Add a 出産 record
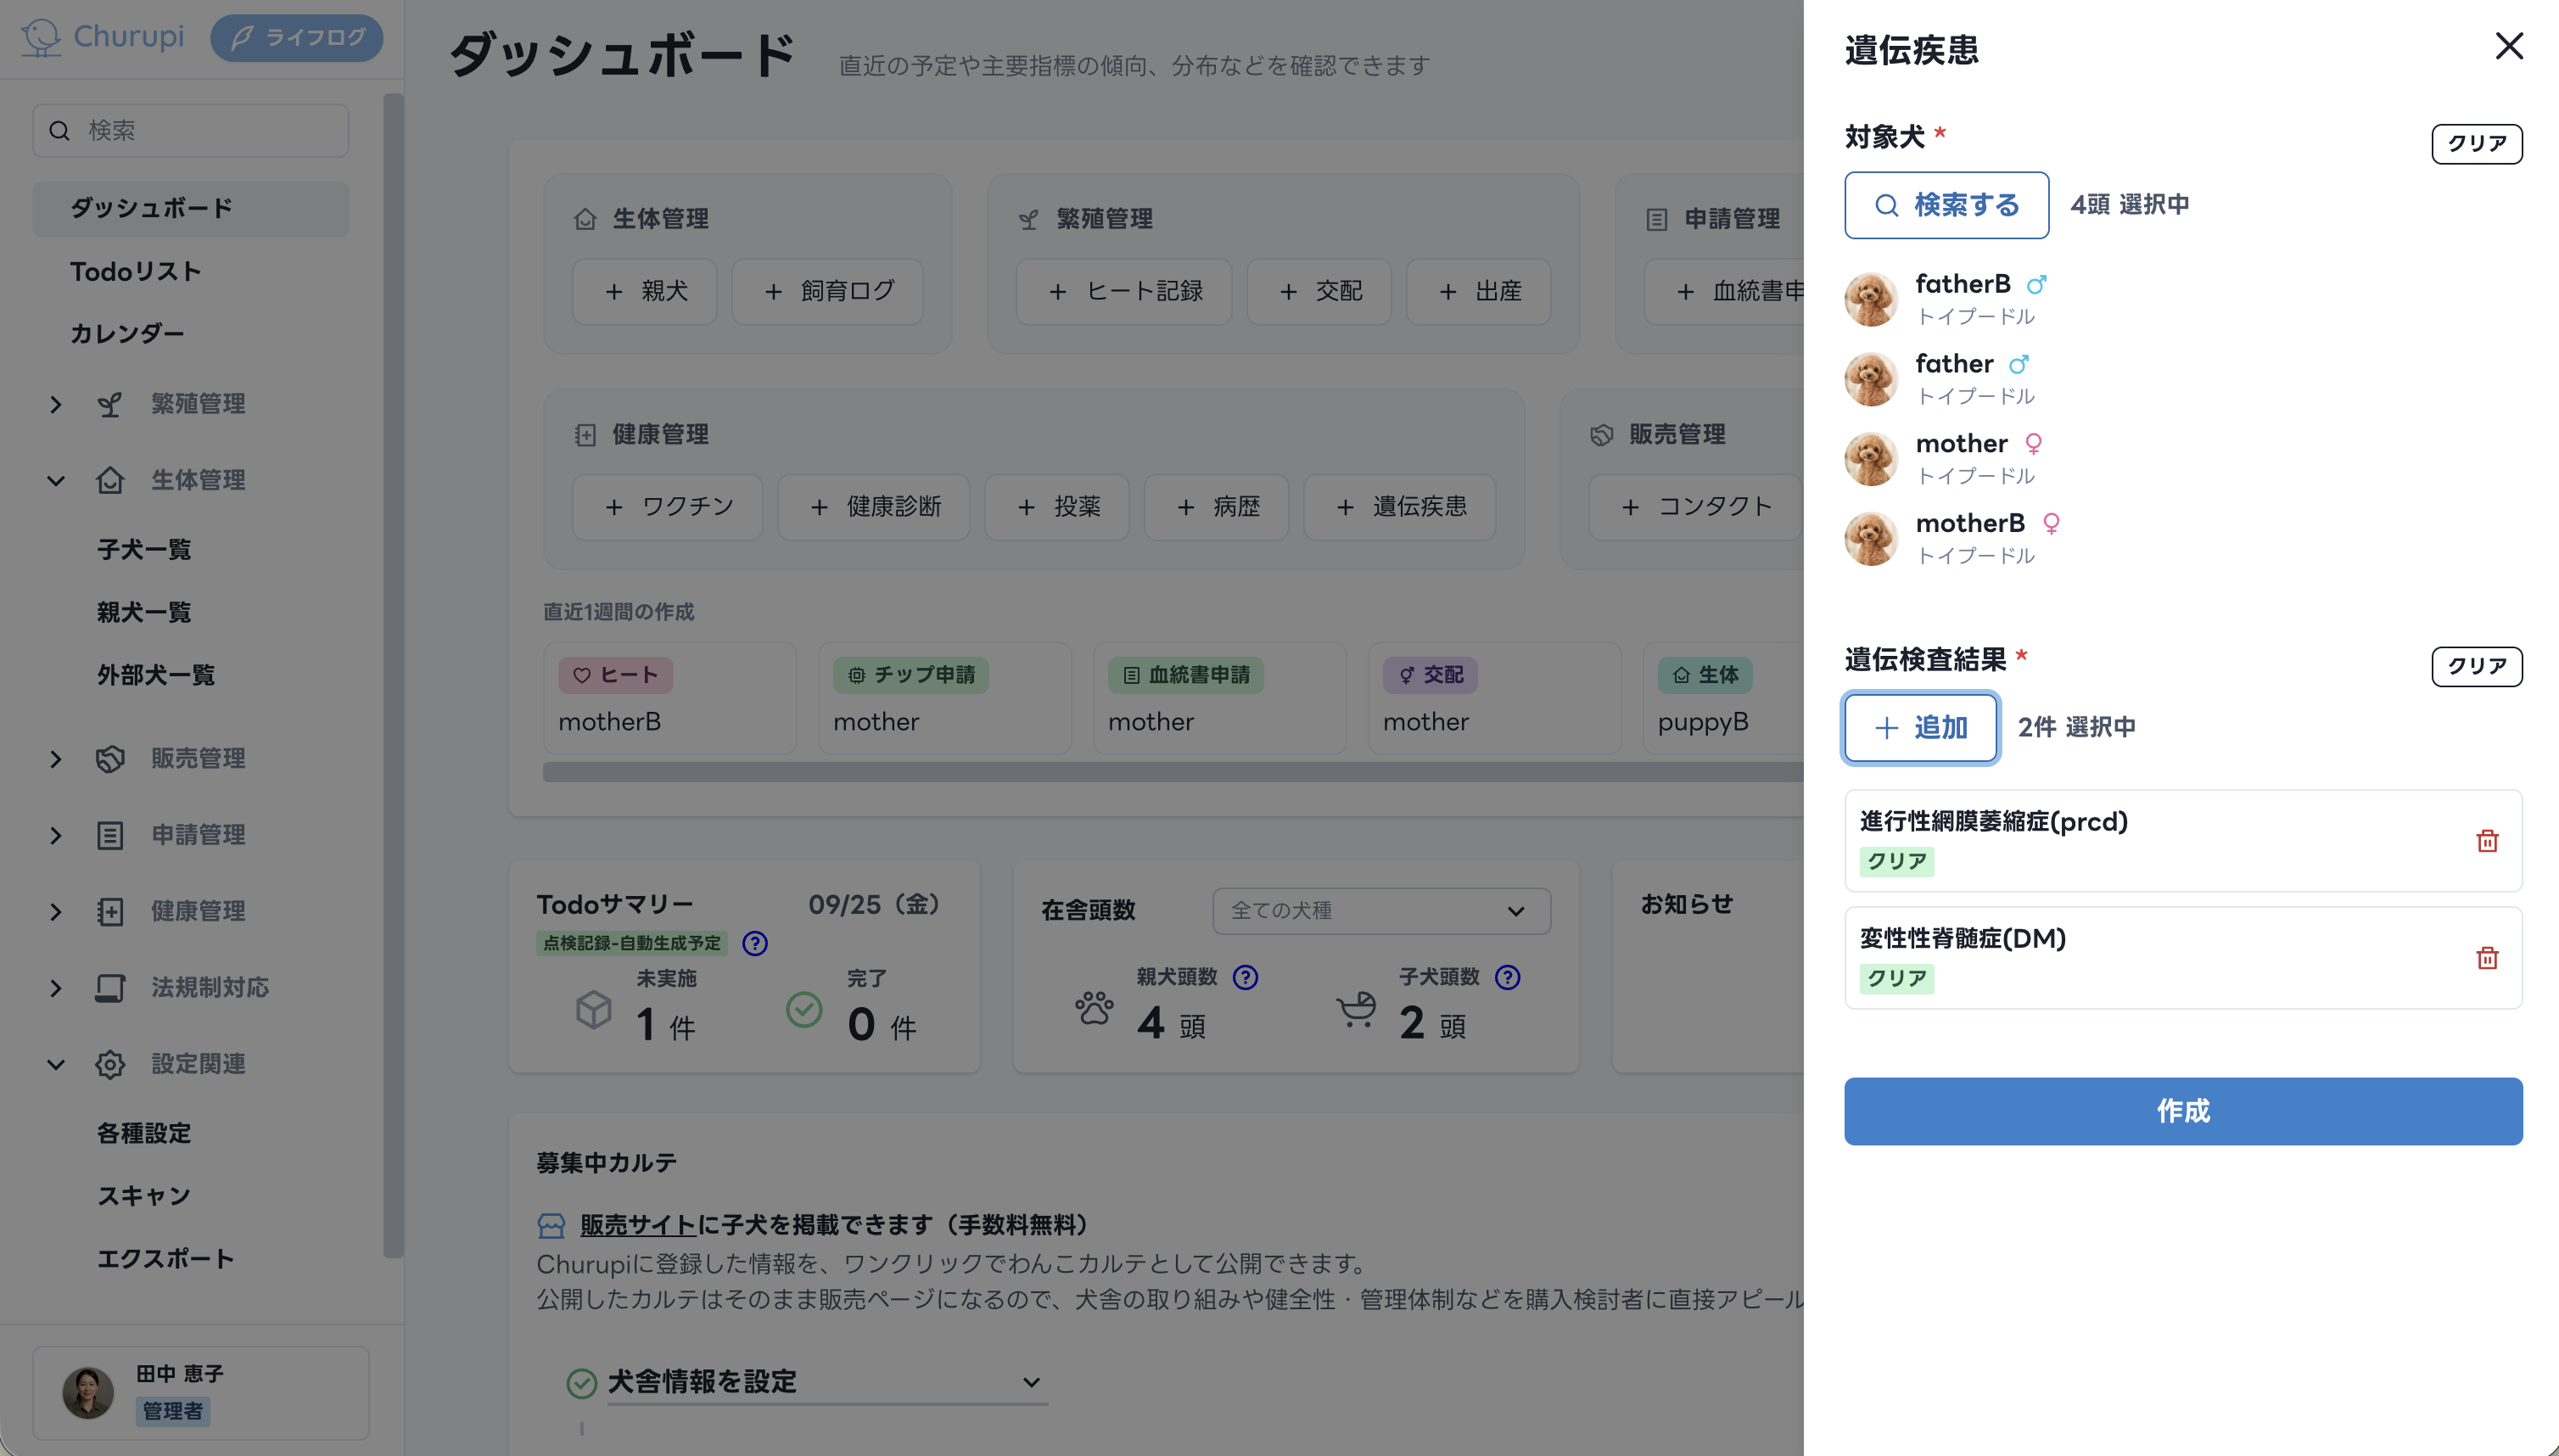Image resolution: width=2559 pixels, height=1456 pixels. (1478, 291)
